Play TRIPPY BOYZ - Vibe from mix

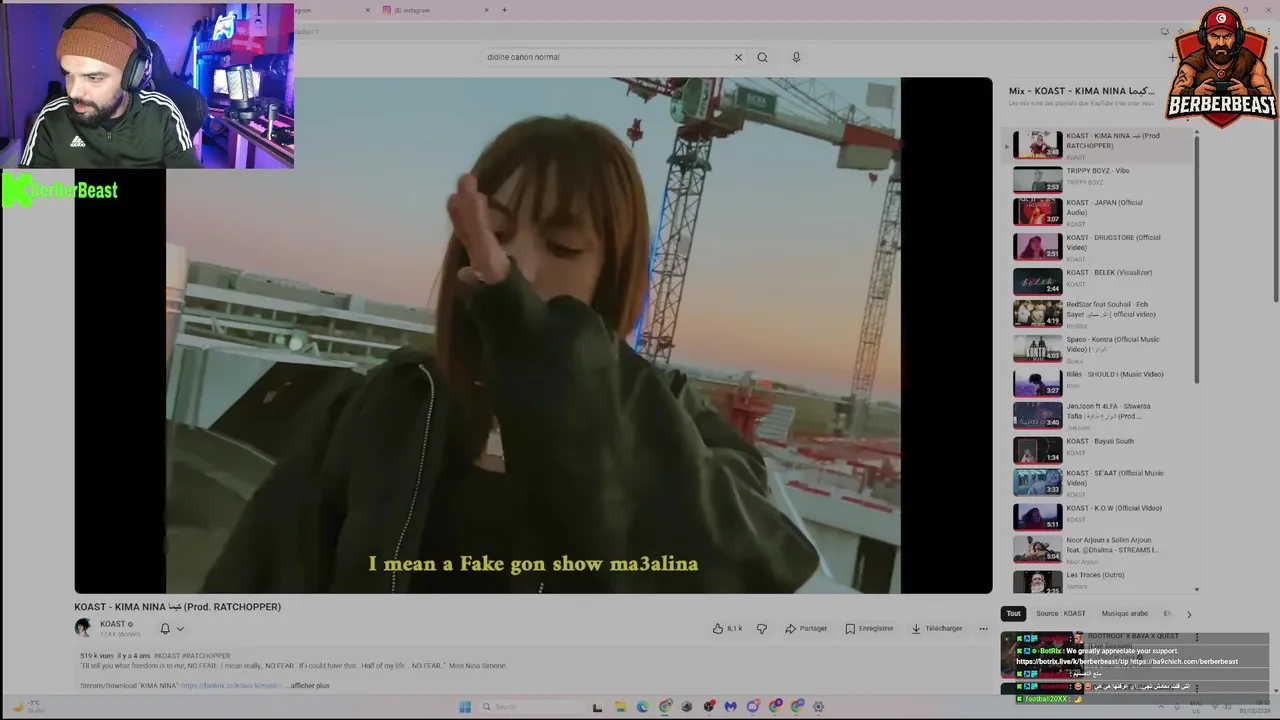tap(1098, 179)
